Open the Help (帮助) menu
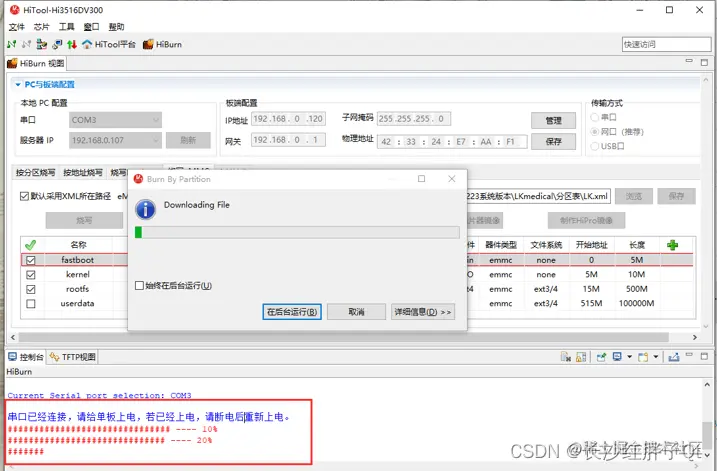Viewport: 717px width, 471px height. [116, 27]
